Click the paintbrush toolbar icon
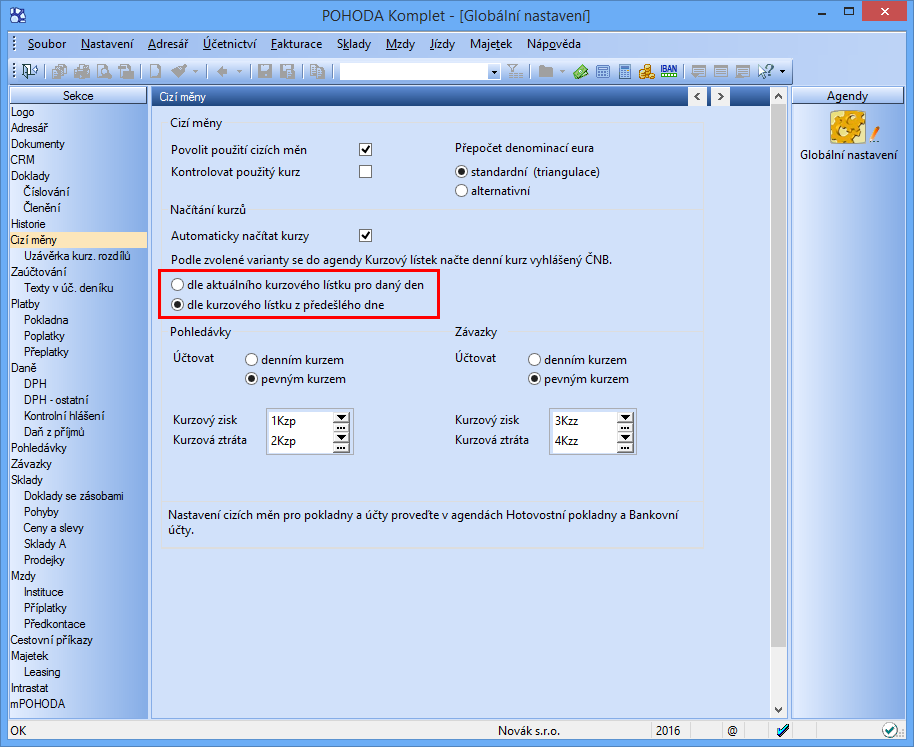 point(179,71)
